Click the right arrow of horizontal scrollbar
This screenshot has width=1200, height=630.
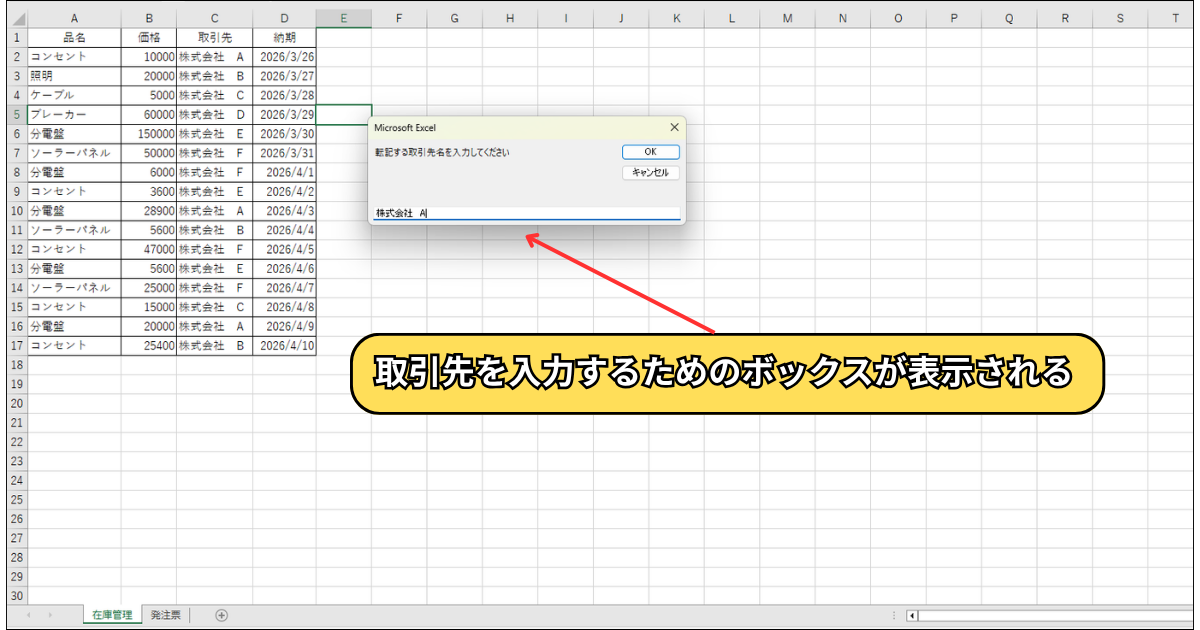point(1188,615)
